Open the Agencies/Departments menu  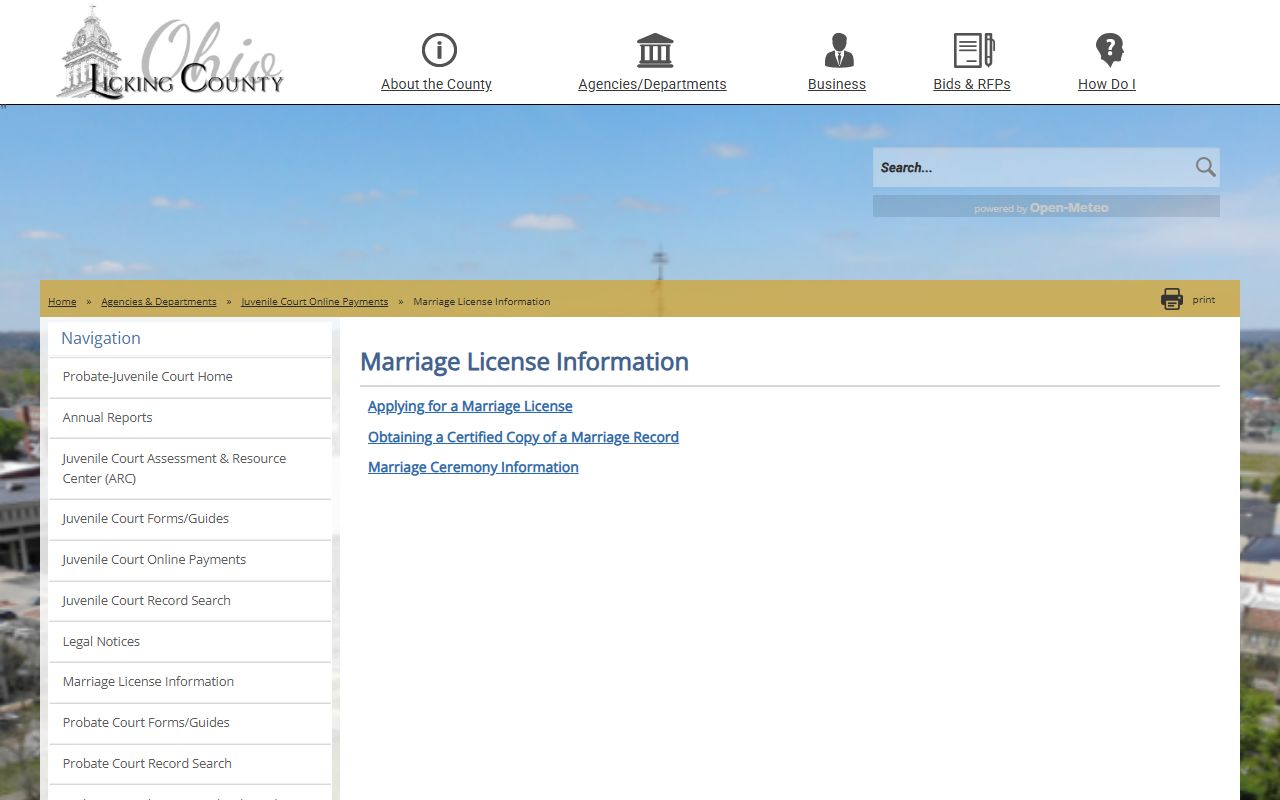point(652,84)
